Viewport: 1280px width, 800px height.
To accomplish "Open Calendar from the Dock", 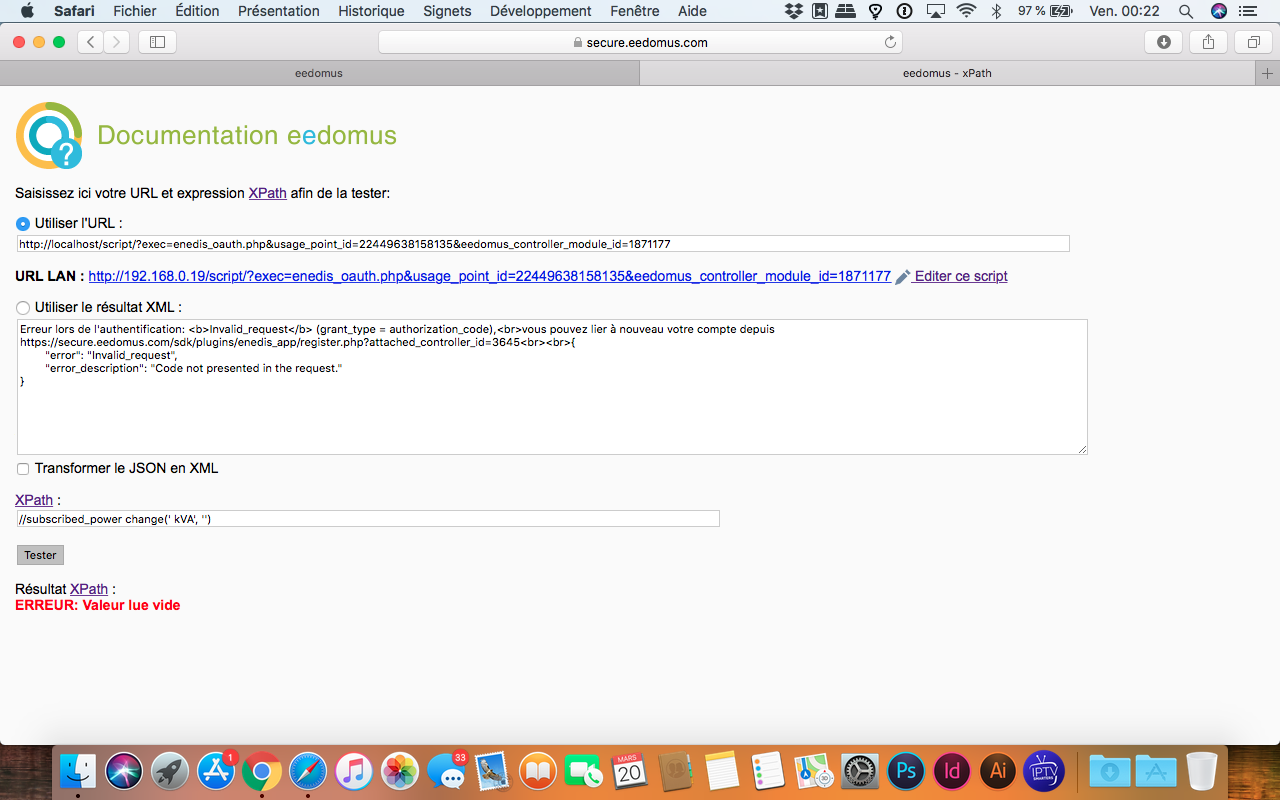I will point(630,772).
